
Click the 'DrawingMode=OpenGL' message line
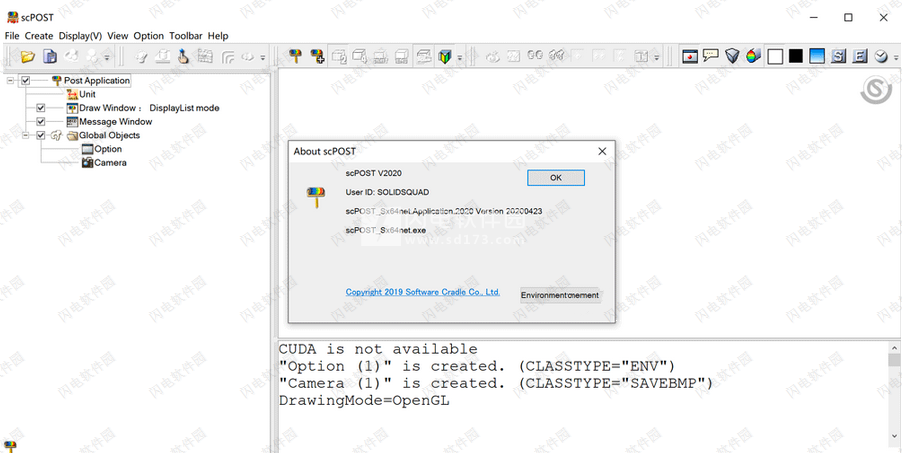click(364, 401)
